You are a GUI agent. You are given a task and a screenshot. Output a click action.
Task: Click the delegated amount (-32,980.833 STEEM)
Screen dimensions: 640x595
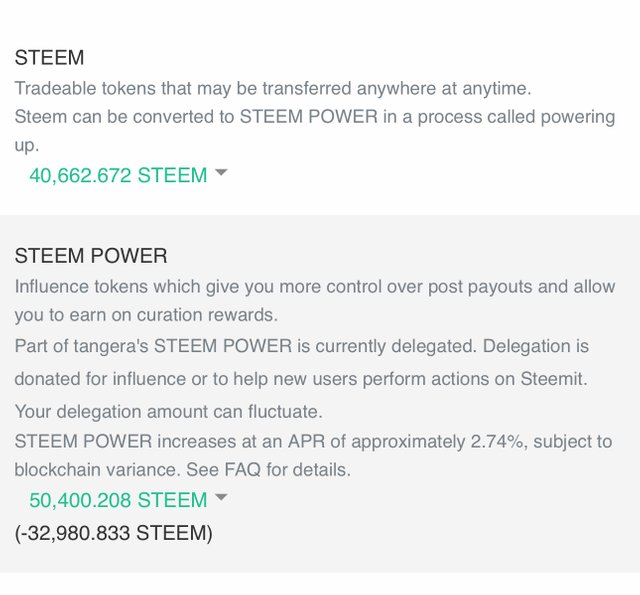113,533
